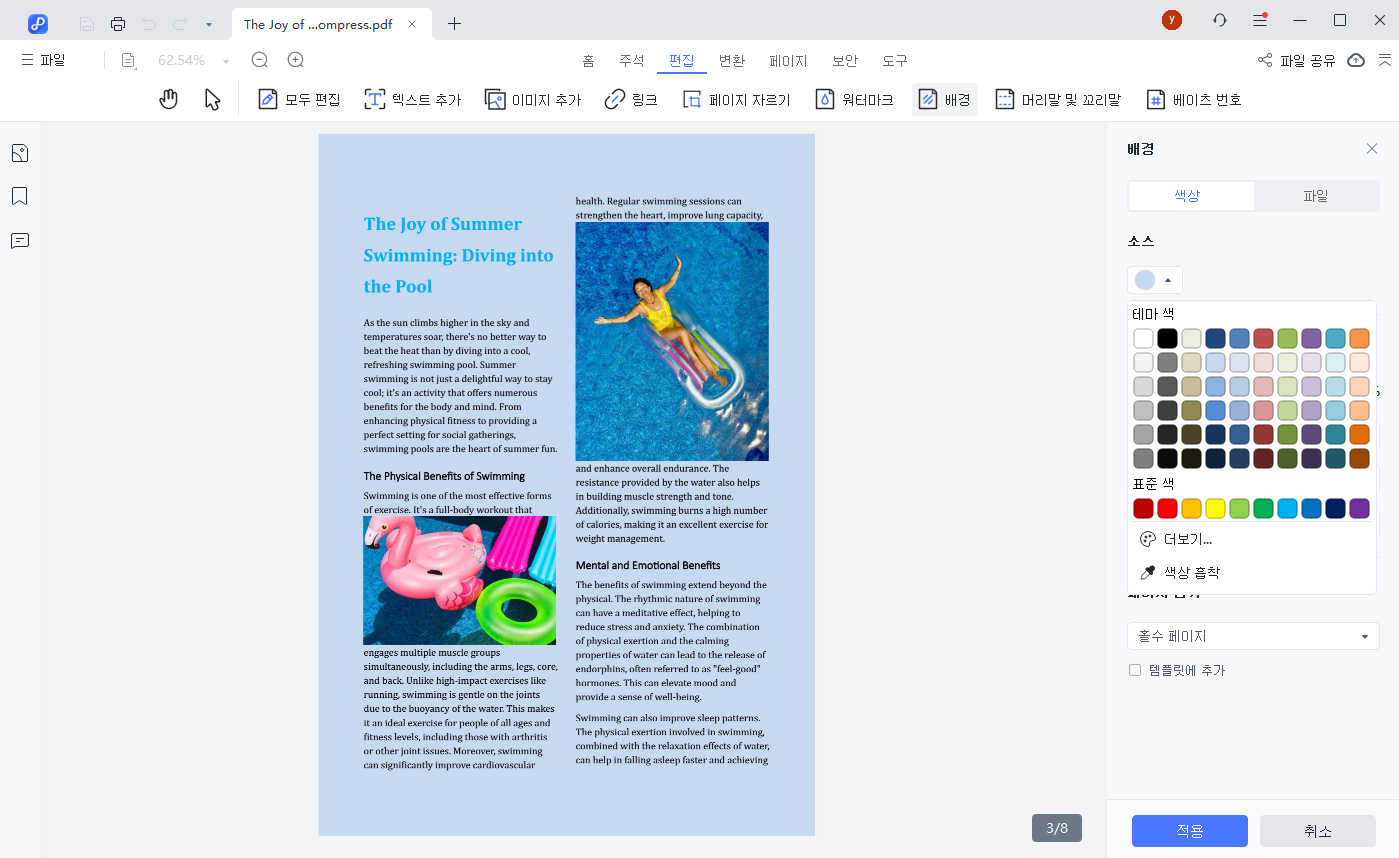
Task: Open the bookmark panel in left sidebar
Action: point(20,196)
